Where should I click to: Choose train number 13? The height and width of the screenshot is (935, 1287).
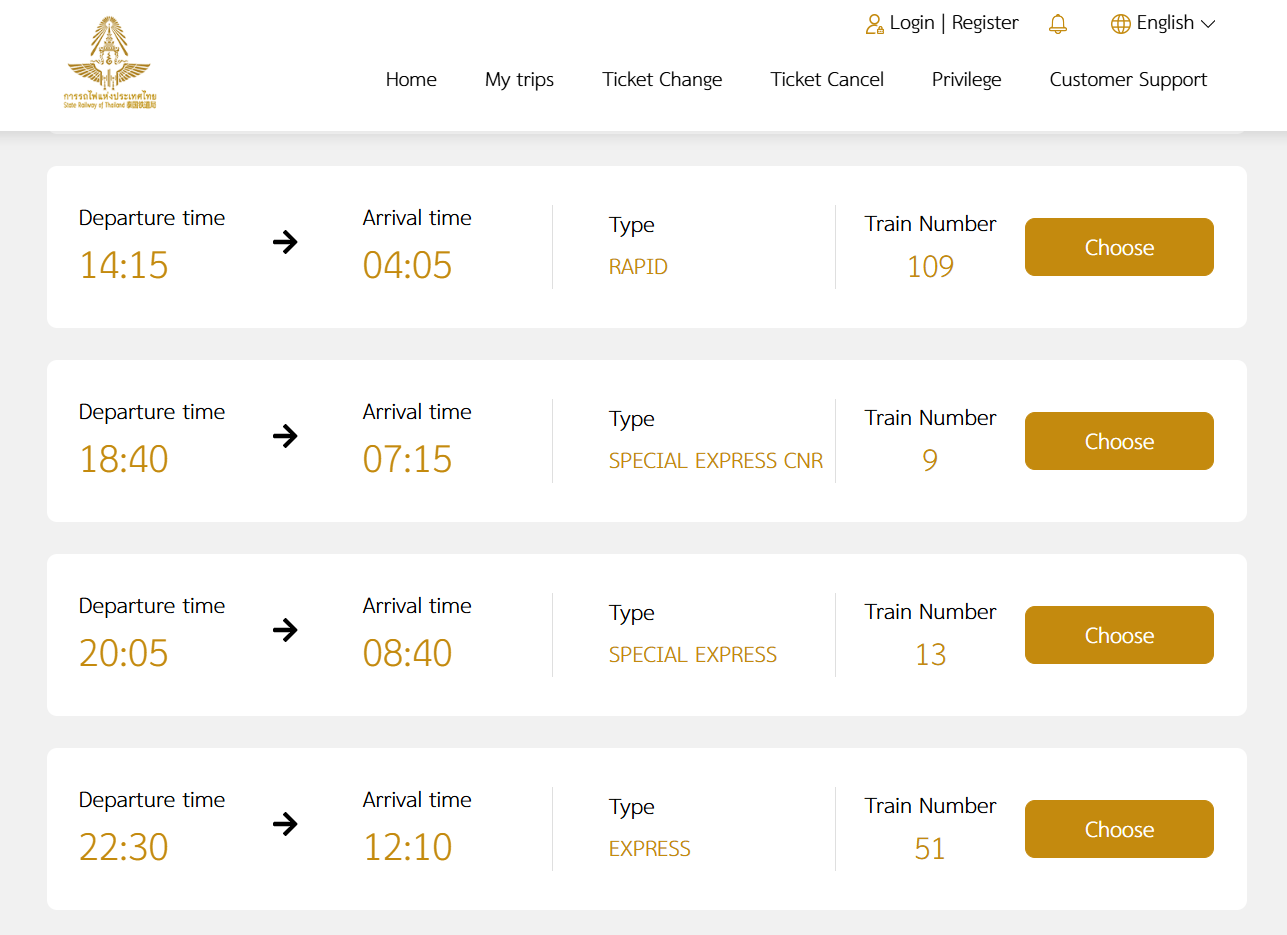point(1118,635)
